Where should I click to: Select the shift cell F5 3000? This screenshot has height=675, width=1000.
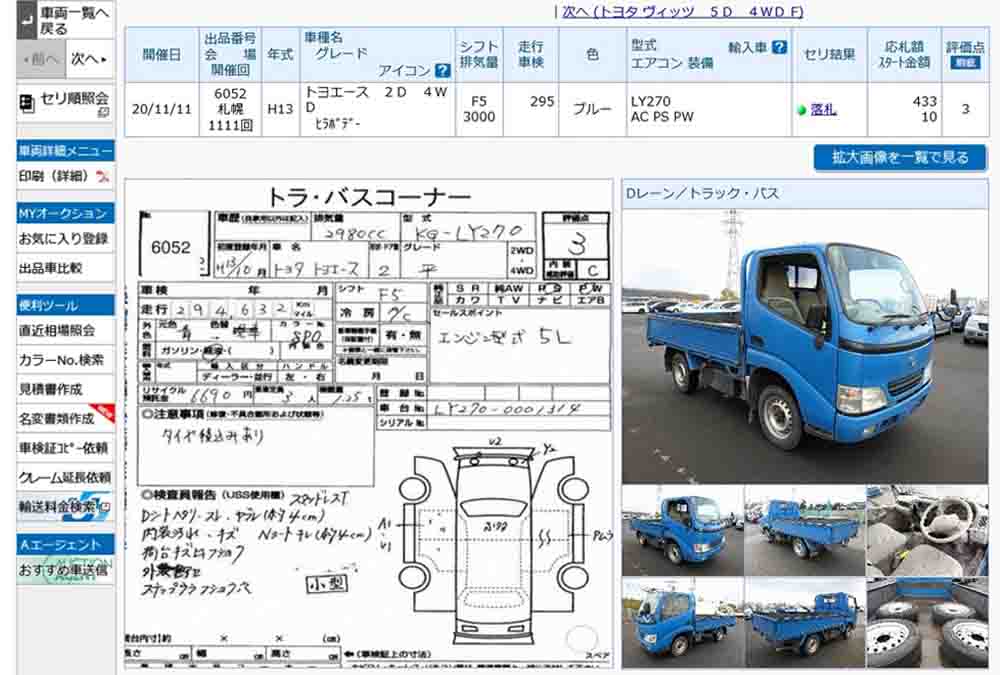(479, 109)
